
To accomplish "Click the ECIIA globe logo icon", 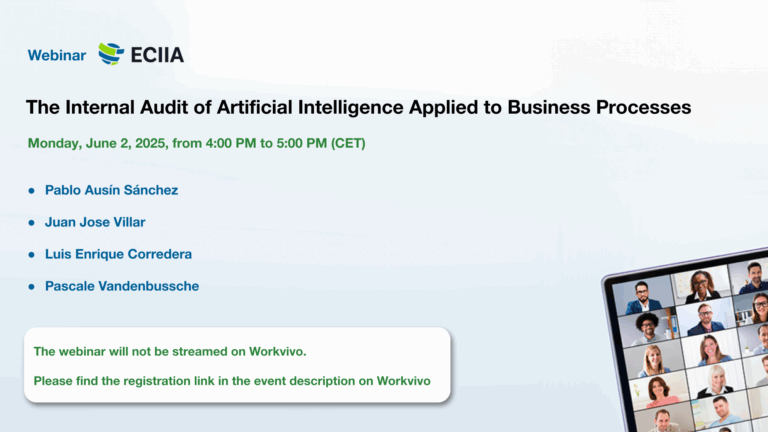I will 111,53.
